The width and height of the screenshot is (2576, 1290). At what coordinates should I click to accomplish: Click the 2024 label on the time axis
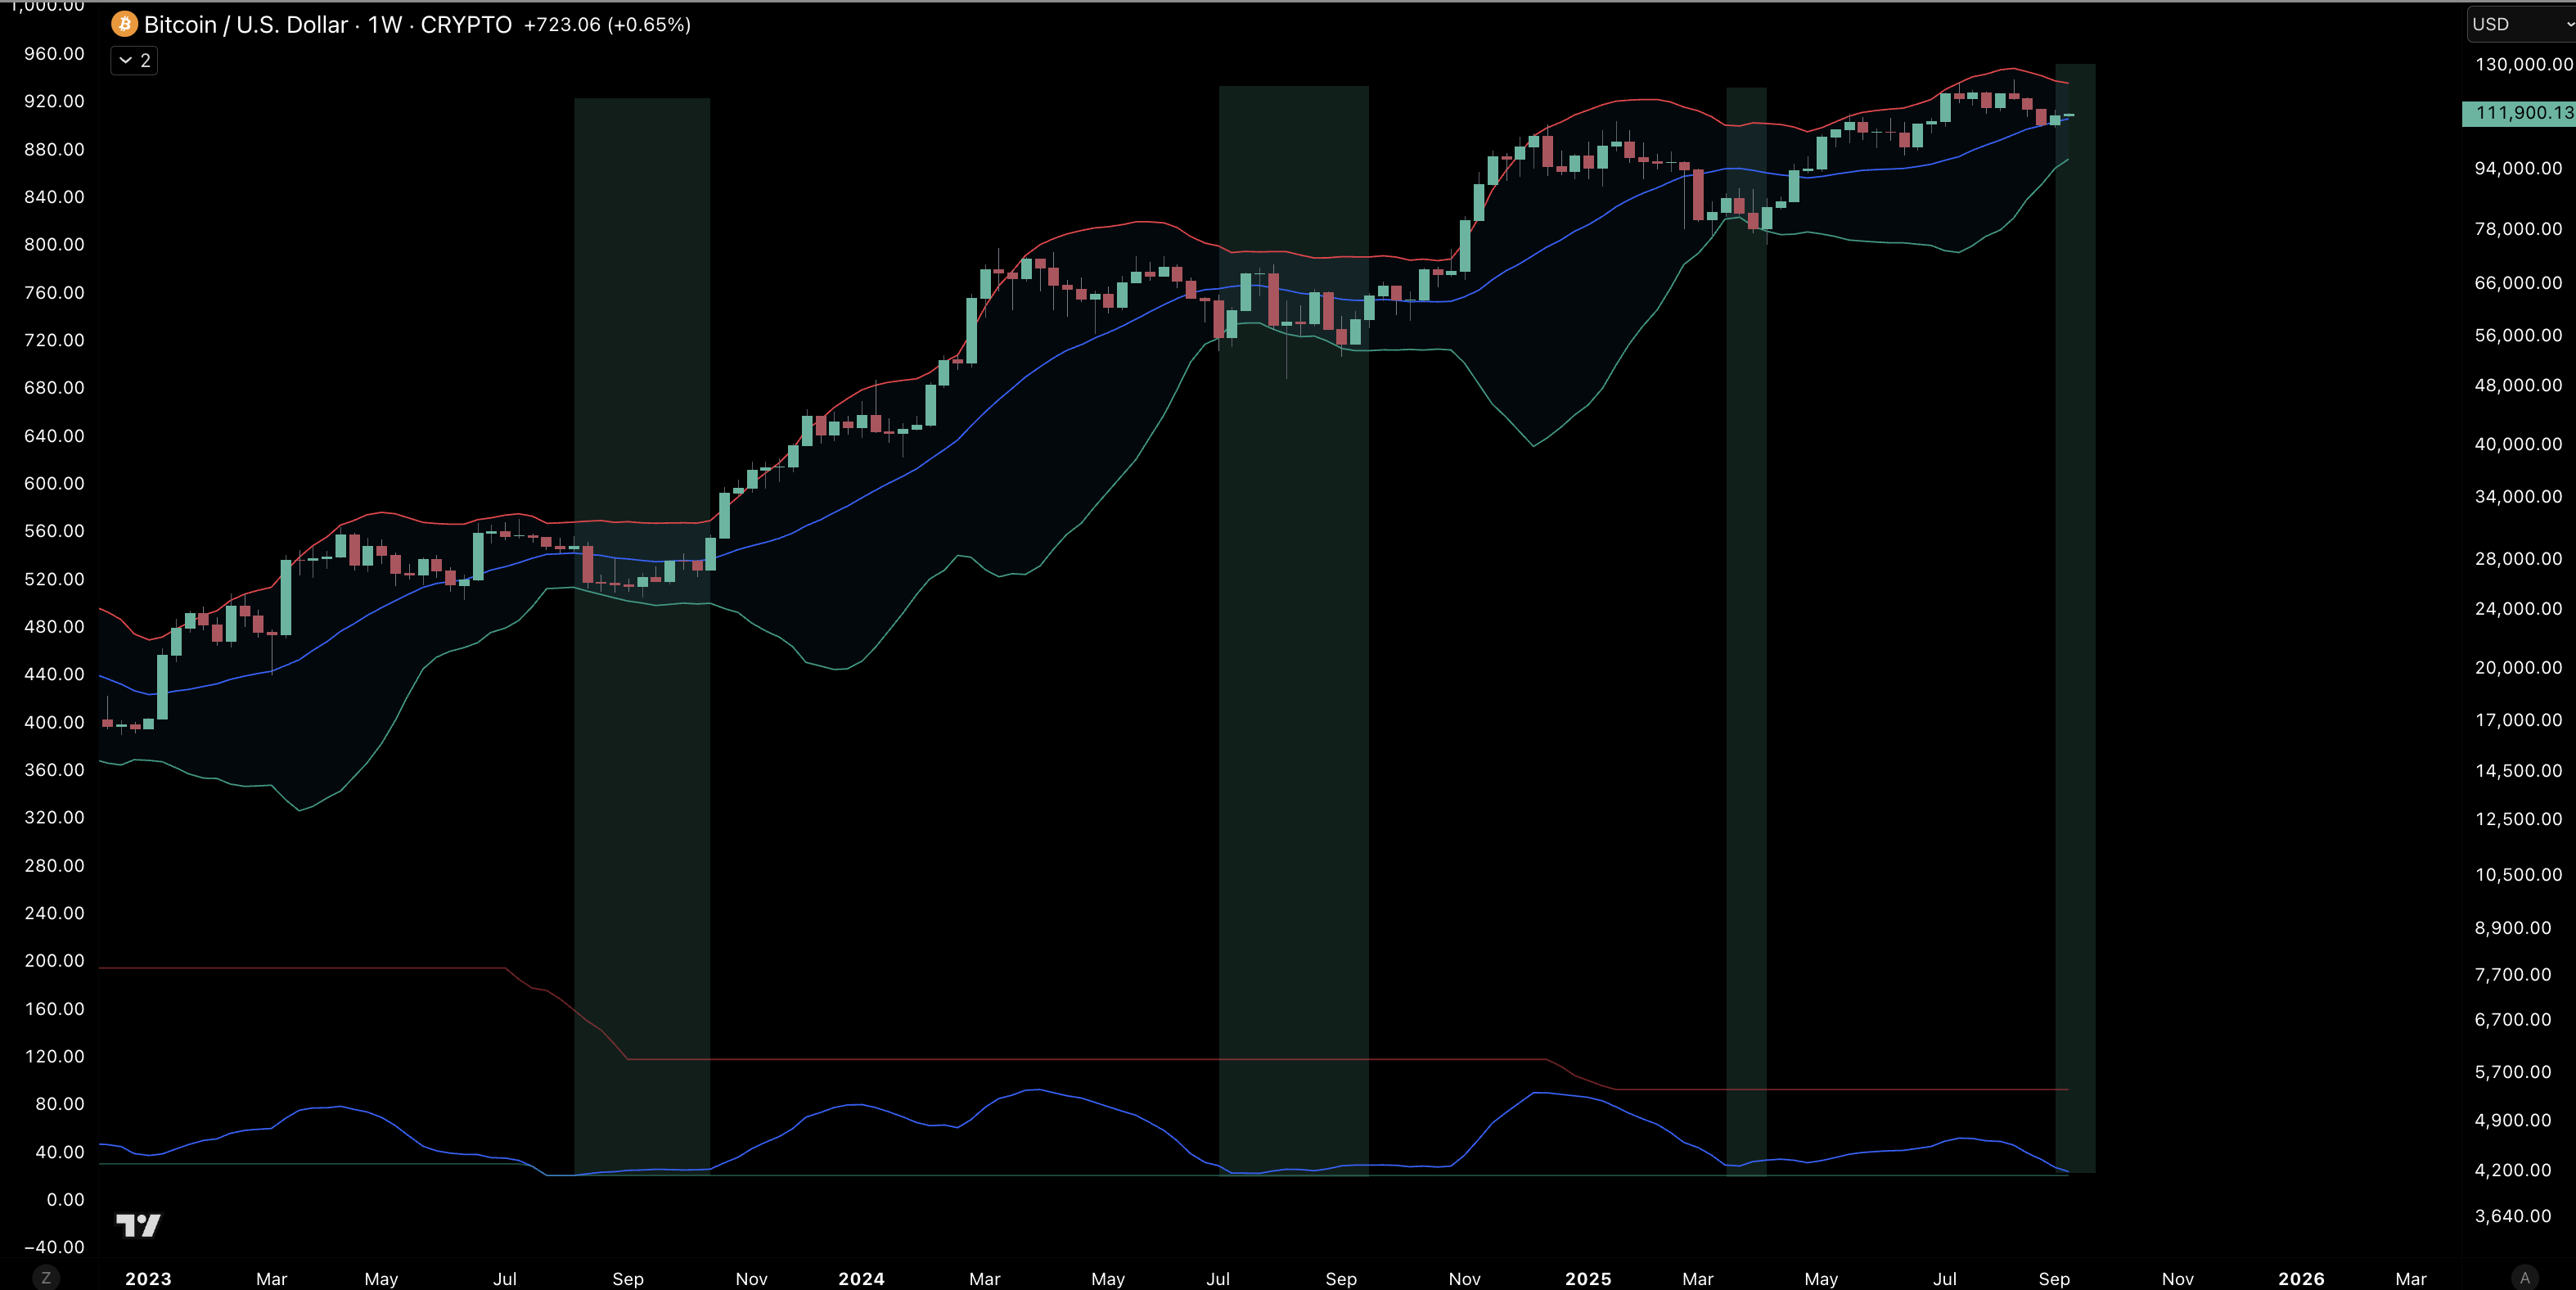(861, 1278)
